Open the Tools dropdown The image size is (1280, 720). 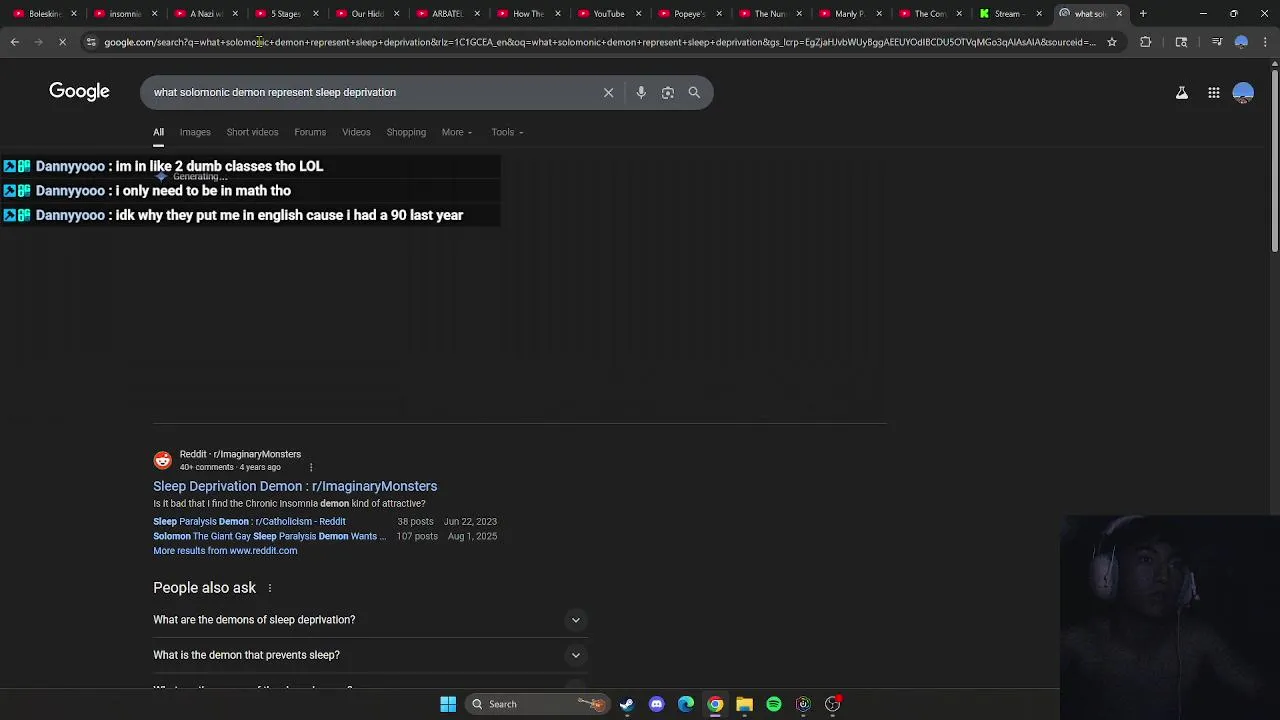507,132
